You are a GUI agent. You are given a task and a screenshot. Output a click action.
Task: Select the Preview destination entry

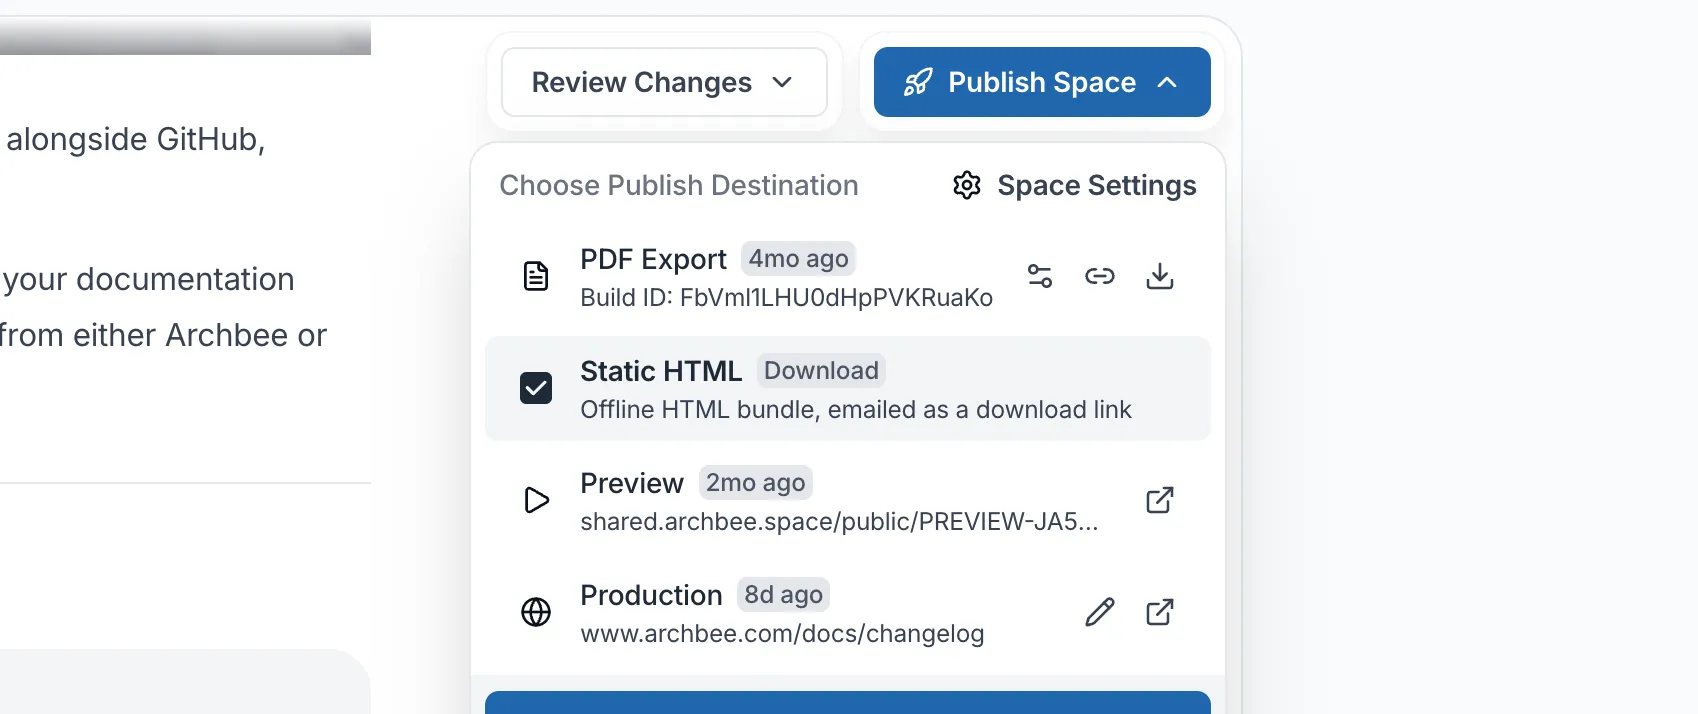point(848,500)
